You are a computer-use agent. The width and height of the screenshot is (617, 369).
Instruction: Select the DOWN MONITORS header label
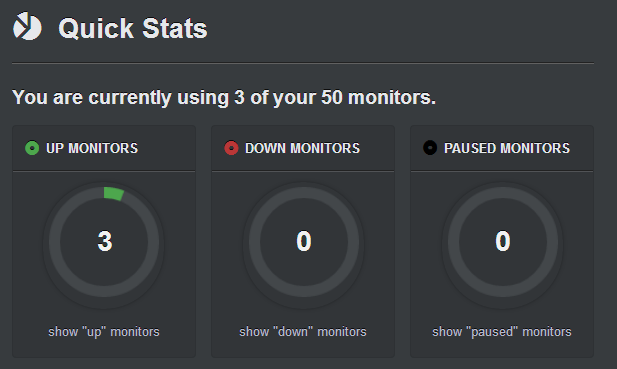coord(302,148)
